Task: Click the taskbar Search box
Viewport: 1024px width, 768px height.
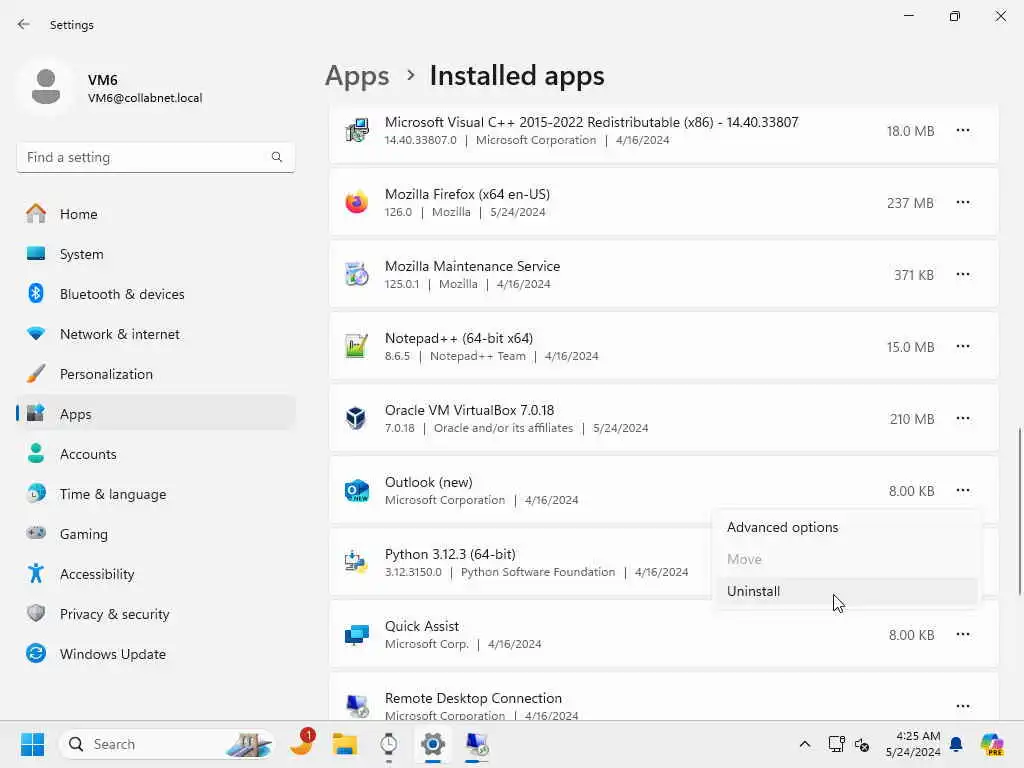Action: (x=167, y=744)
